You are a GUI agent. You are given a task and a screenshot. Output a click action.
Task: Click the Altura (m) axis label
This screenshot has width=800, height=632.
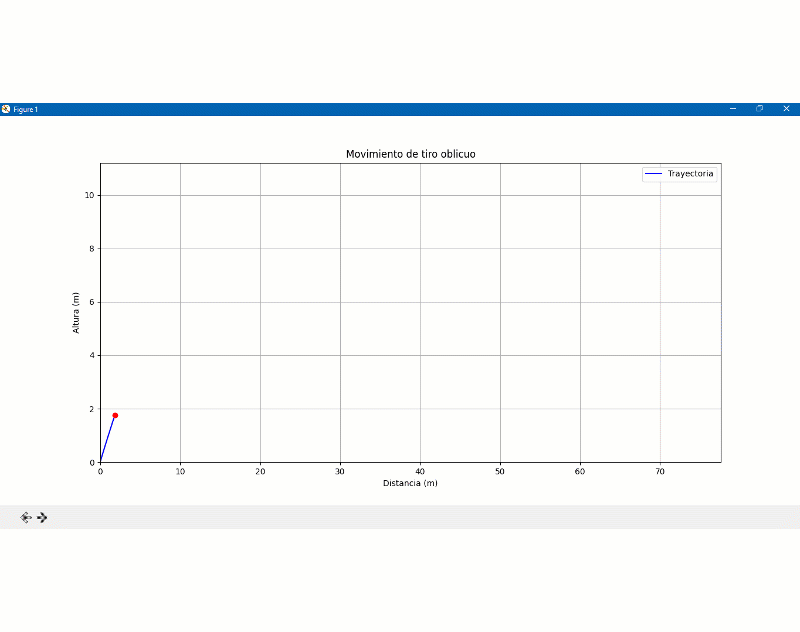(76, 312)
